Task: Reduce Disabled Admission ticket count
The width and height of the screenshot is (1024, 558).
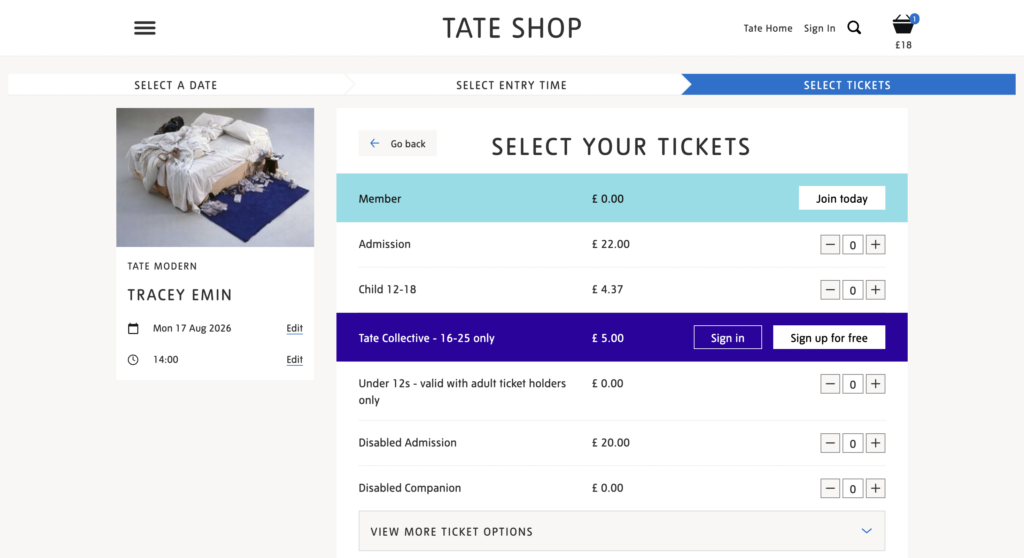Action: click(x=830, y=443)
